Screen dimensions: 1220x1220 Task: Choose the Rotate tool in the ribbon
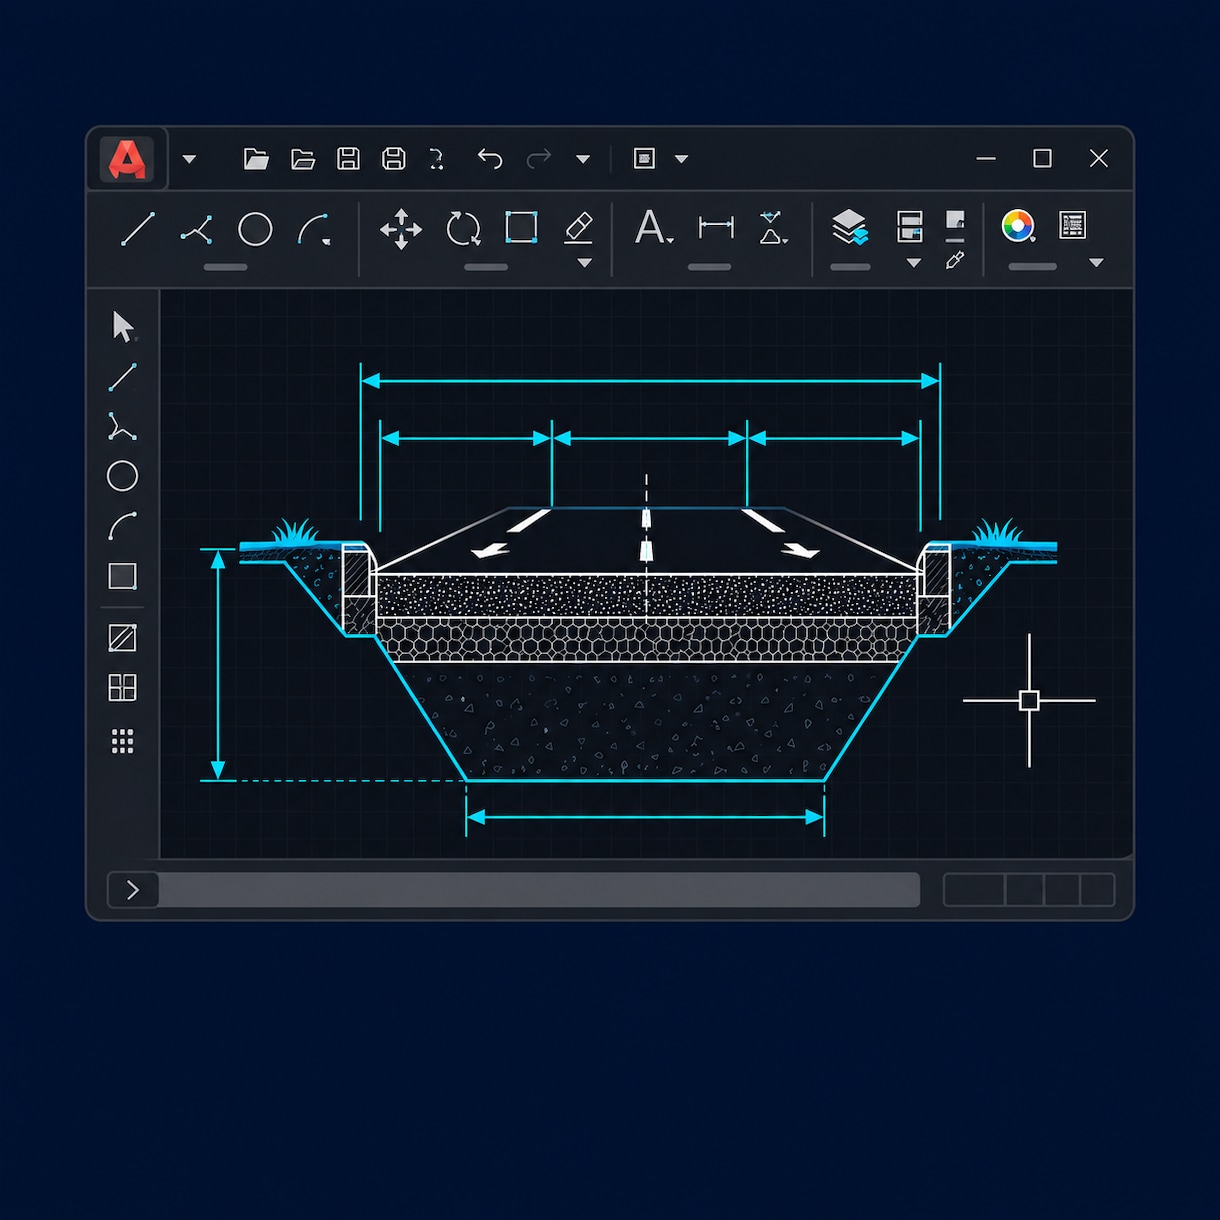(463, 229)
